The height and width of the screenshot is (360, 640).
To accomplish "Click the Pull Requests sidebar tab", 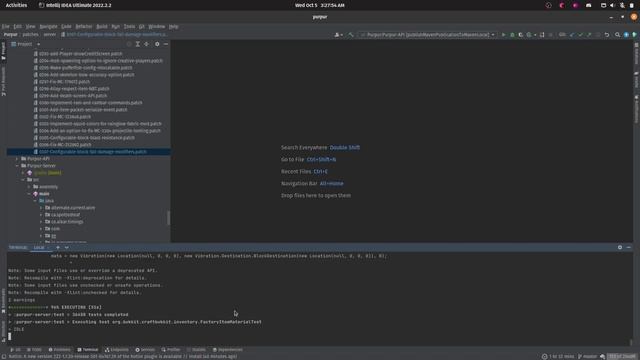I will click(3, 82).
